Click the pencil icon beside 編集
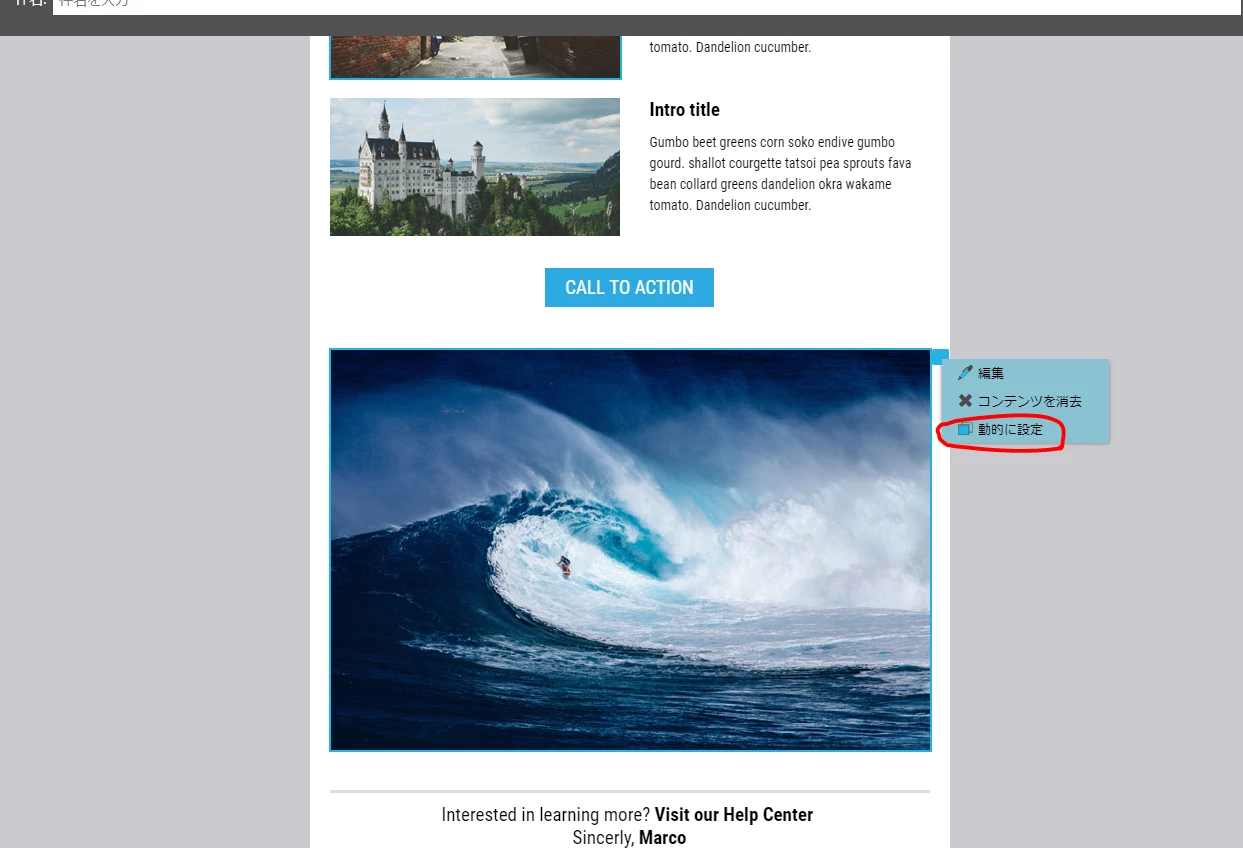This screenshot has height=848, width=1243. click(965, 373)
